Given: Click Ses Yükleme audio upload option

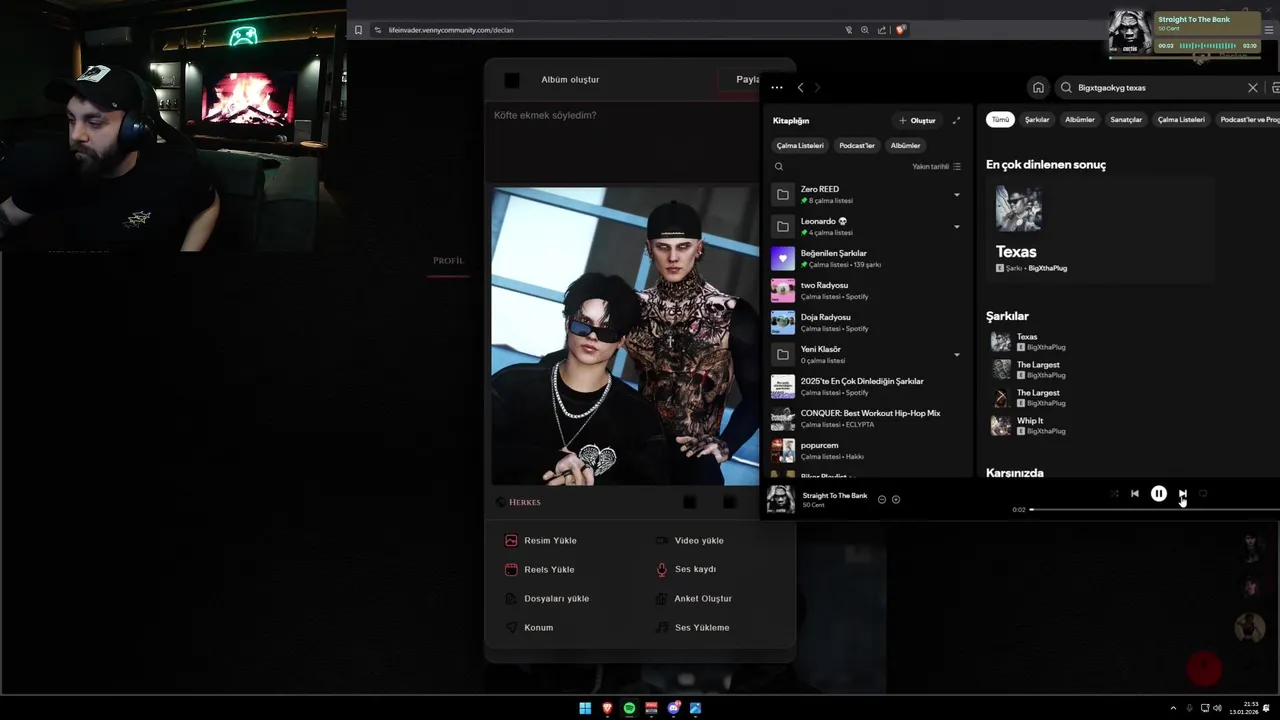Looking at the screenshot, I should 692,627.
